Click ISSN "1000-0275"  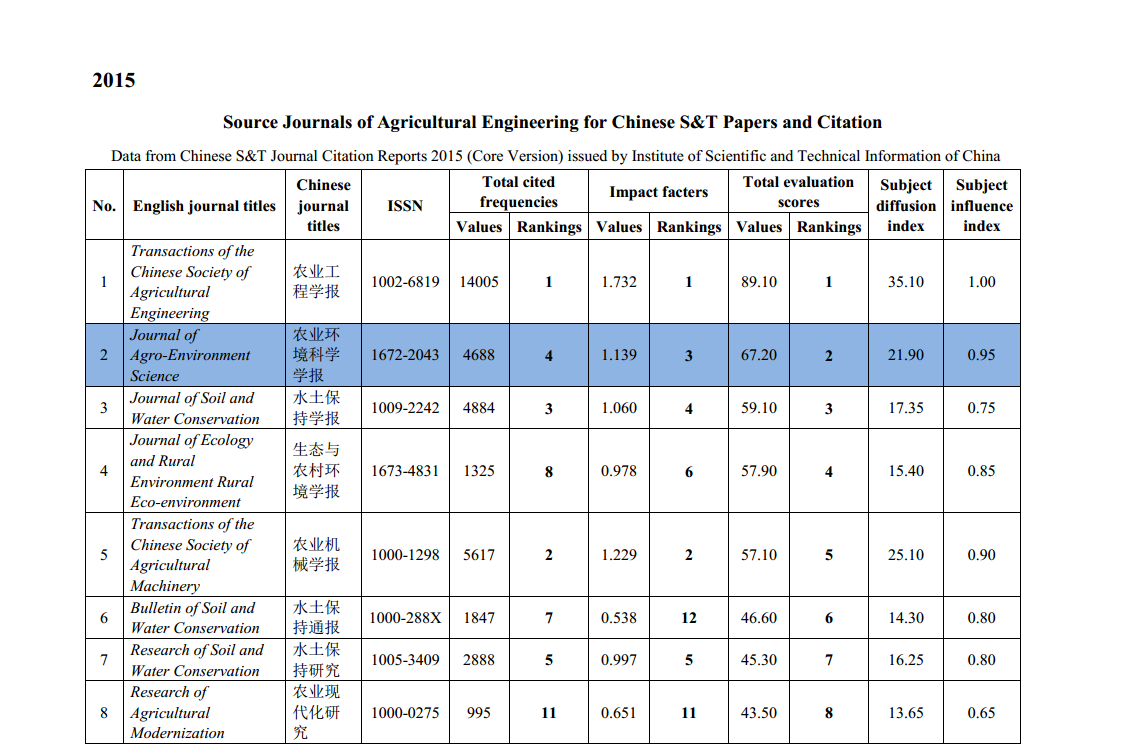(405, 712)
